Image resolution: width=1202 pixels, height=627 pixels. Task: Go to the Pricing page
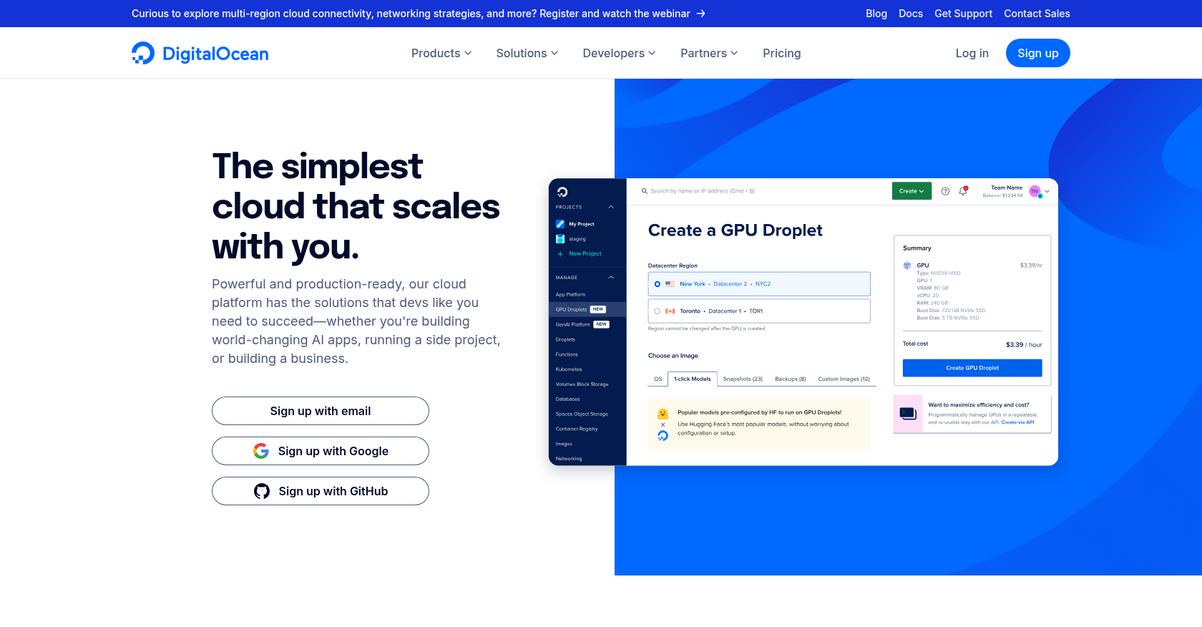tap(781, 53)
